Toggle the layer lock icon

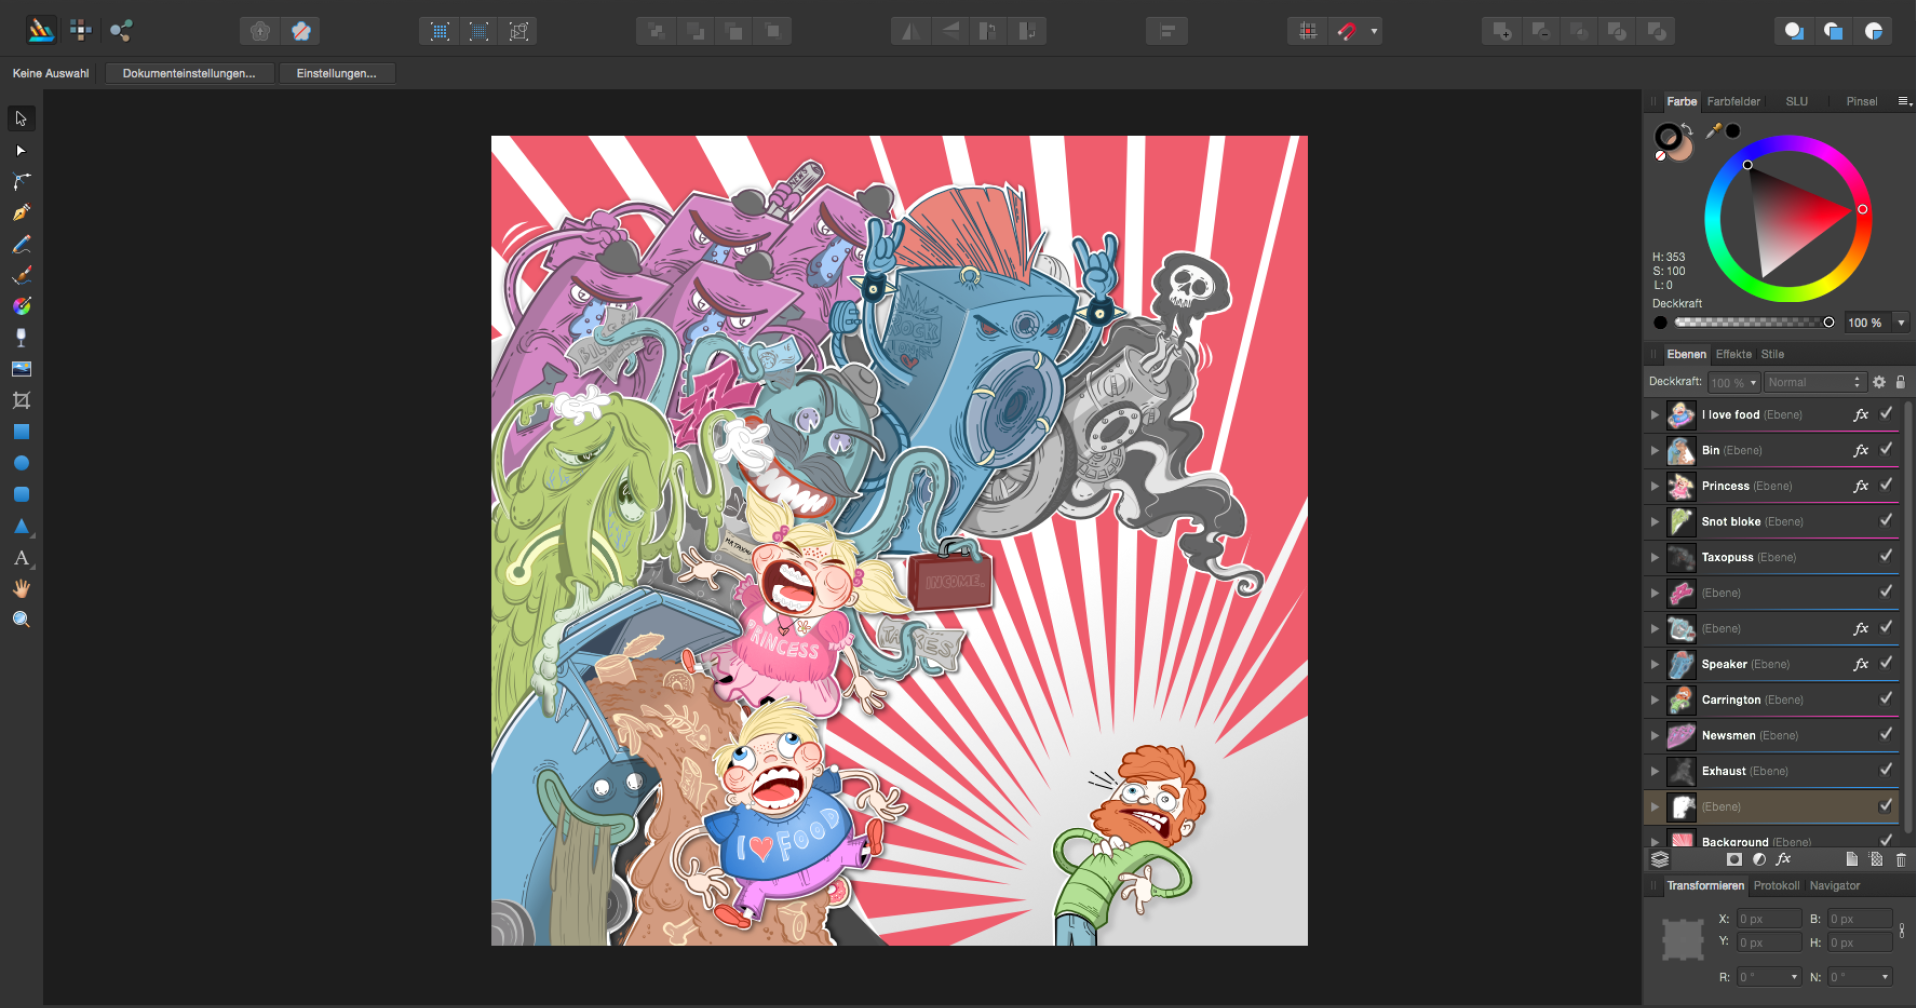click(x=1900, y=382)
